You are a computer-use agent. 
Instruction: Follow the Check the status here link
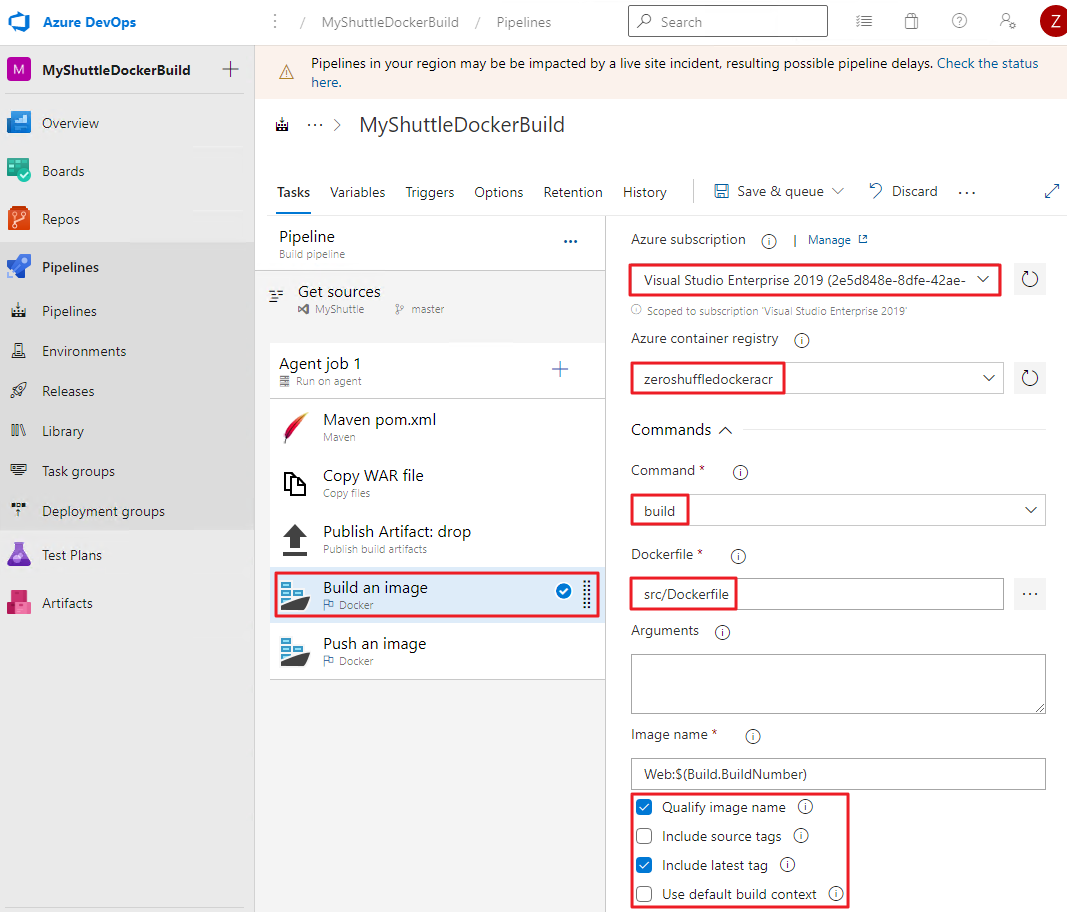click(x=987, y=63)
